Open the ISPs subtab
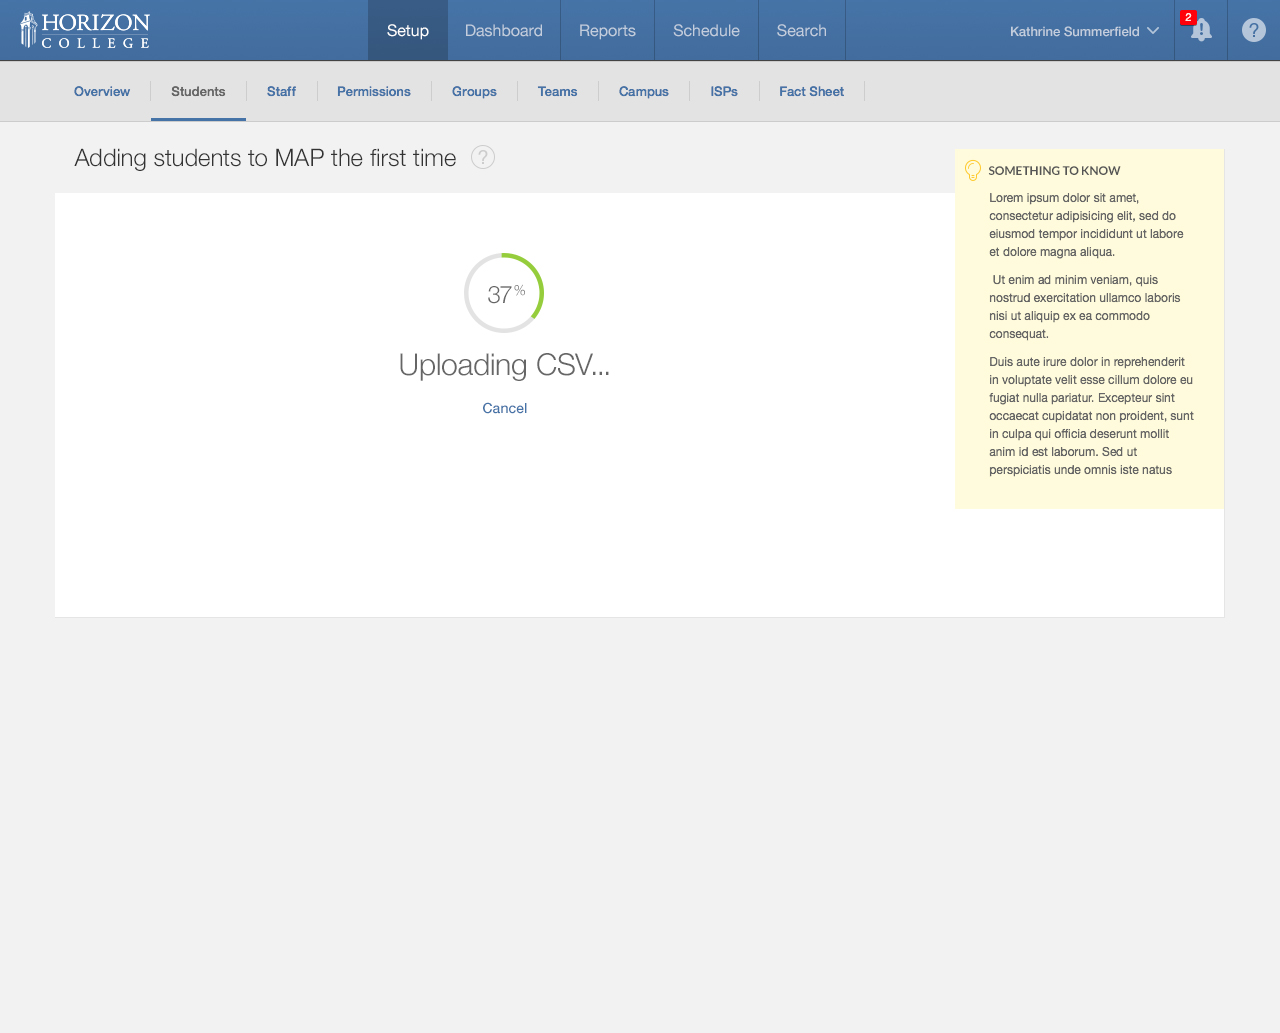Image resolution: width=1280 pixels, height=1033 pixels. point(724,91)
